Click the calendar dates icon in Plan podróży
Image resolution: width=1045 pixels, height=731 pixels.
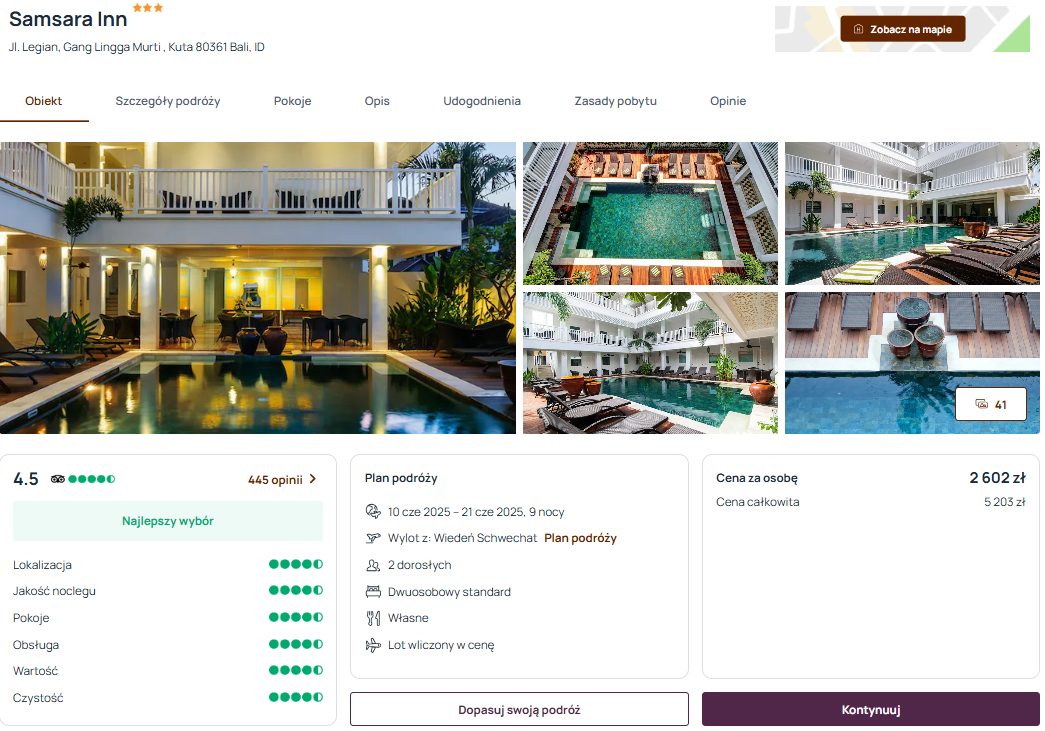373,511
